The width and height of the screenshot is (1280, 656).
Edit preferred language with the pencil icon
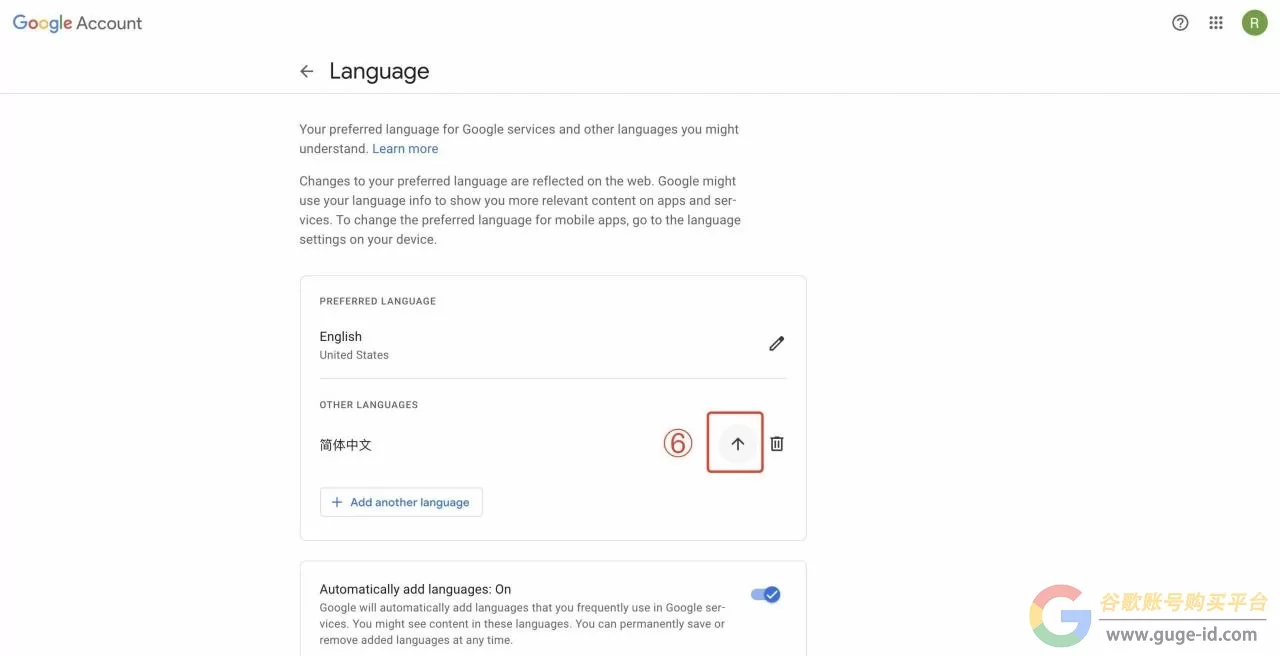776,344
